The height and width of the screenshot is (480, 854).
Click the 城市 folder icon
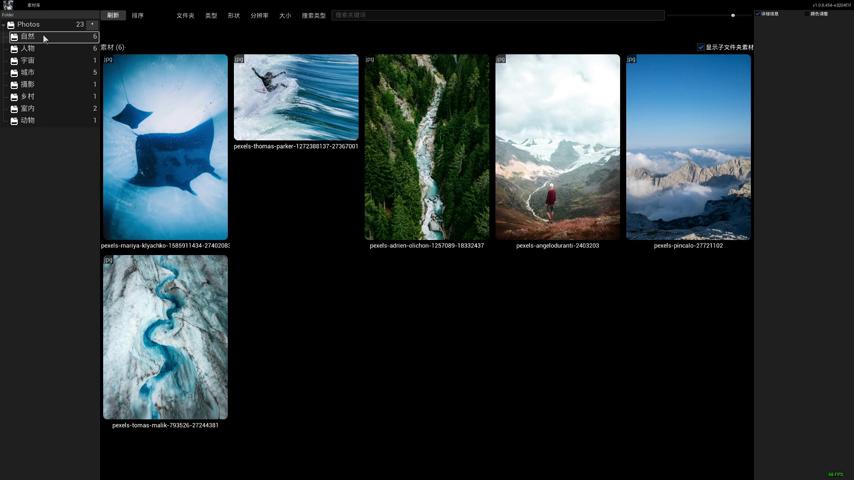14,73
